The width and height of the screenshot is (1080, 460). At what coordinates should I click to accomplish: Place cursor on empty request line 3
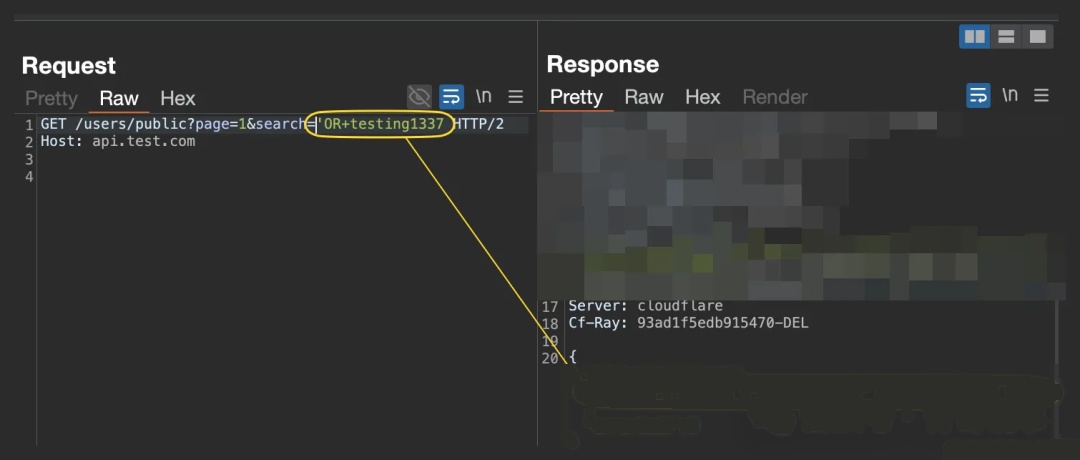[282, 160]
